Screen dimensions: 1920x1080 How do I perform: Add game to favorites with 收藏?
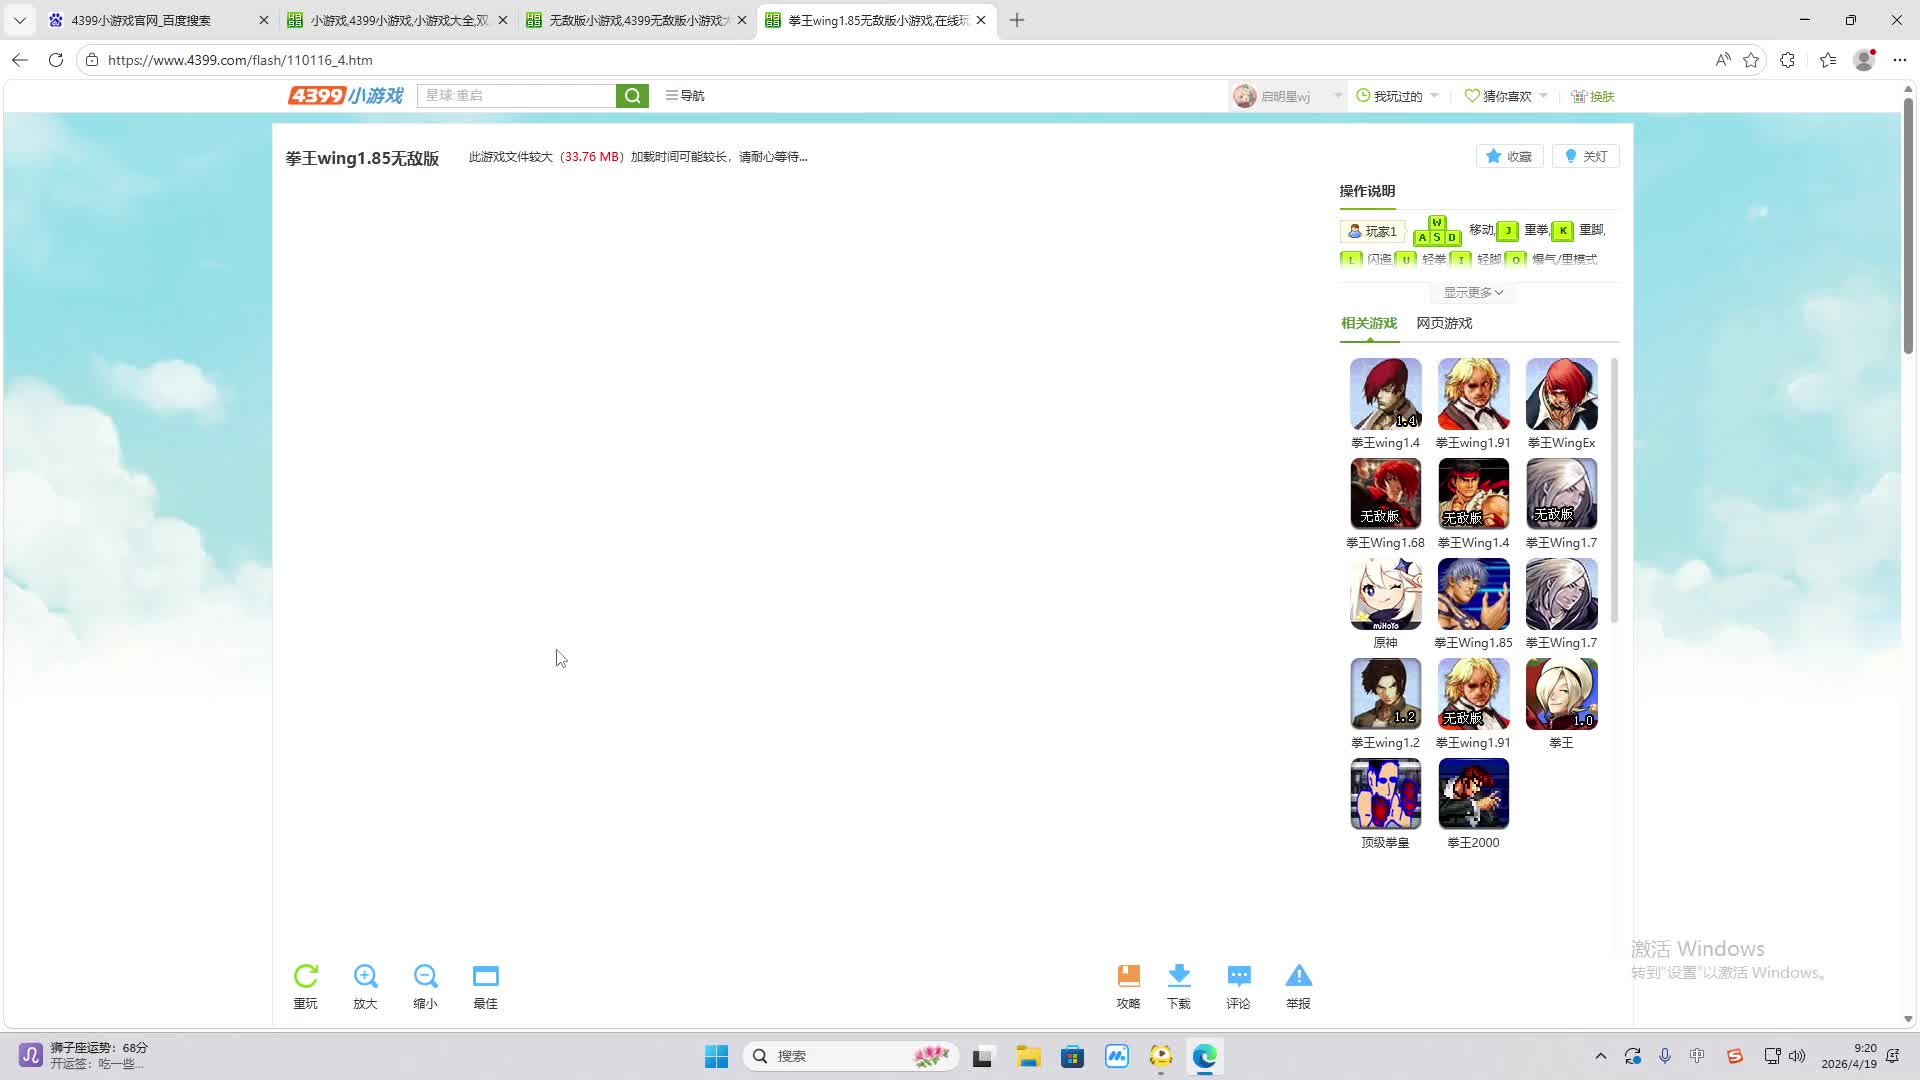1509,156
